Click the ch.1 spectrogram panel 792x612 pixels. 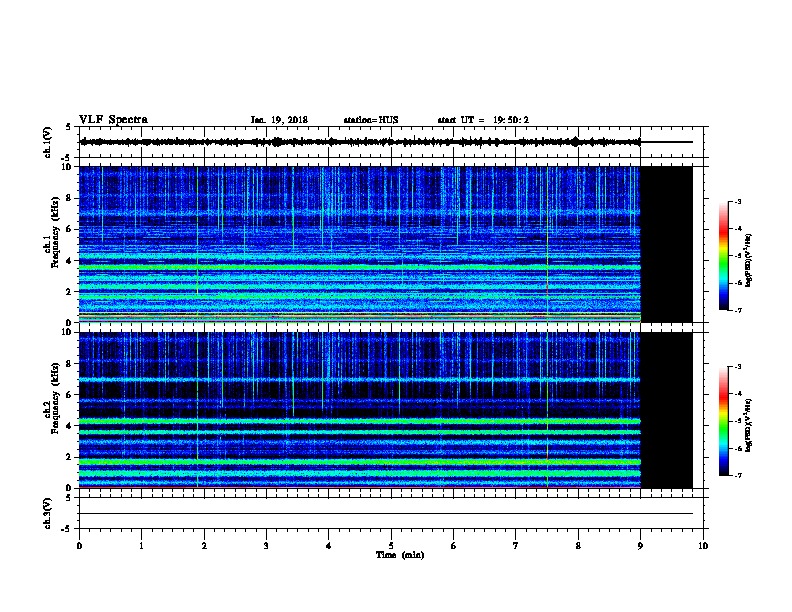[386, 244]
